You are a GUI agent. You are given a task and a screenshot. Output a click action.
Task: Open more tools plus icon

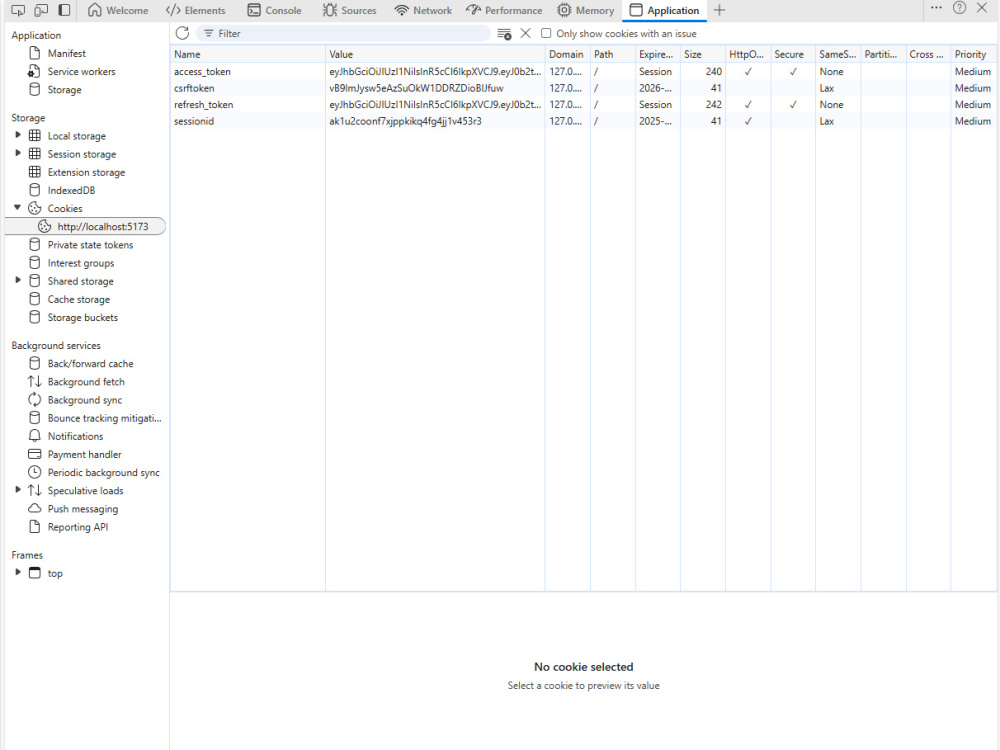tap(719, 10)
